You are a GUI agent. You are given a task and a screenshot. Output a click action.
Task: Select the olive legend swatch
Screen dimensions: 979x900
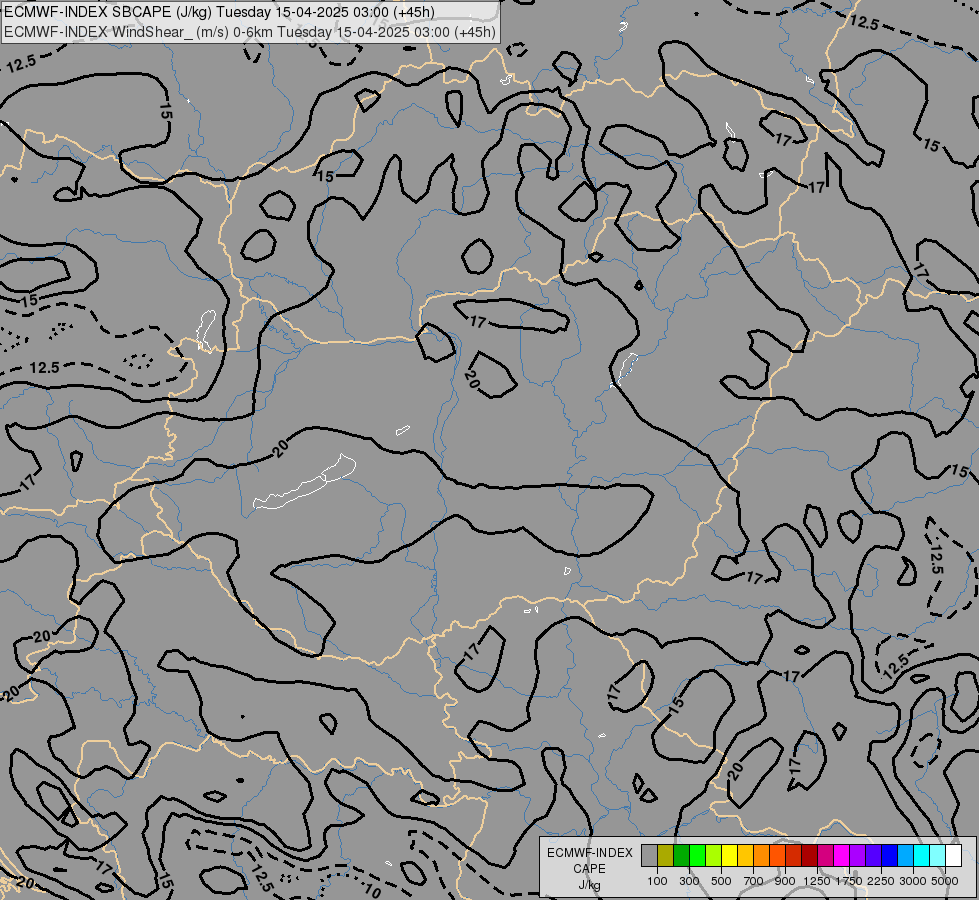(x=666, y=855)
